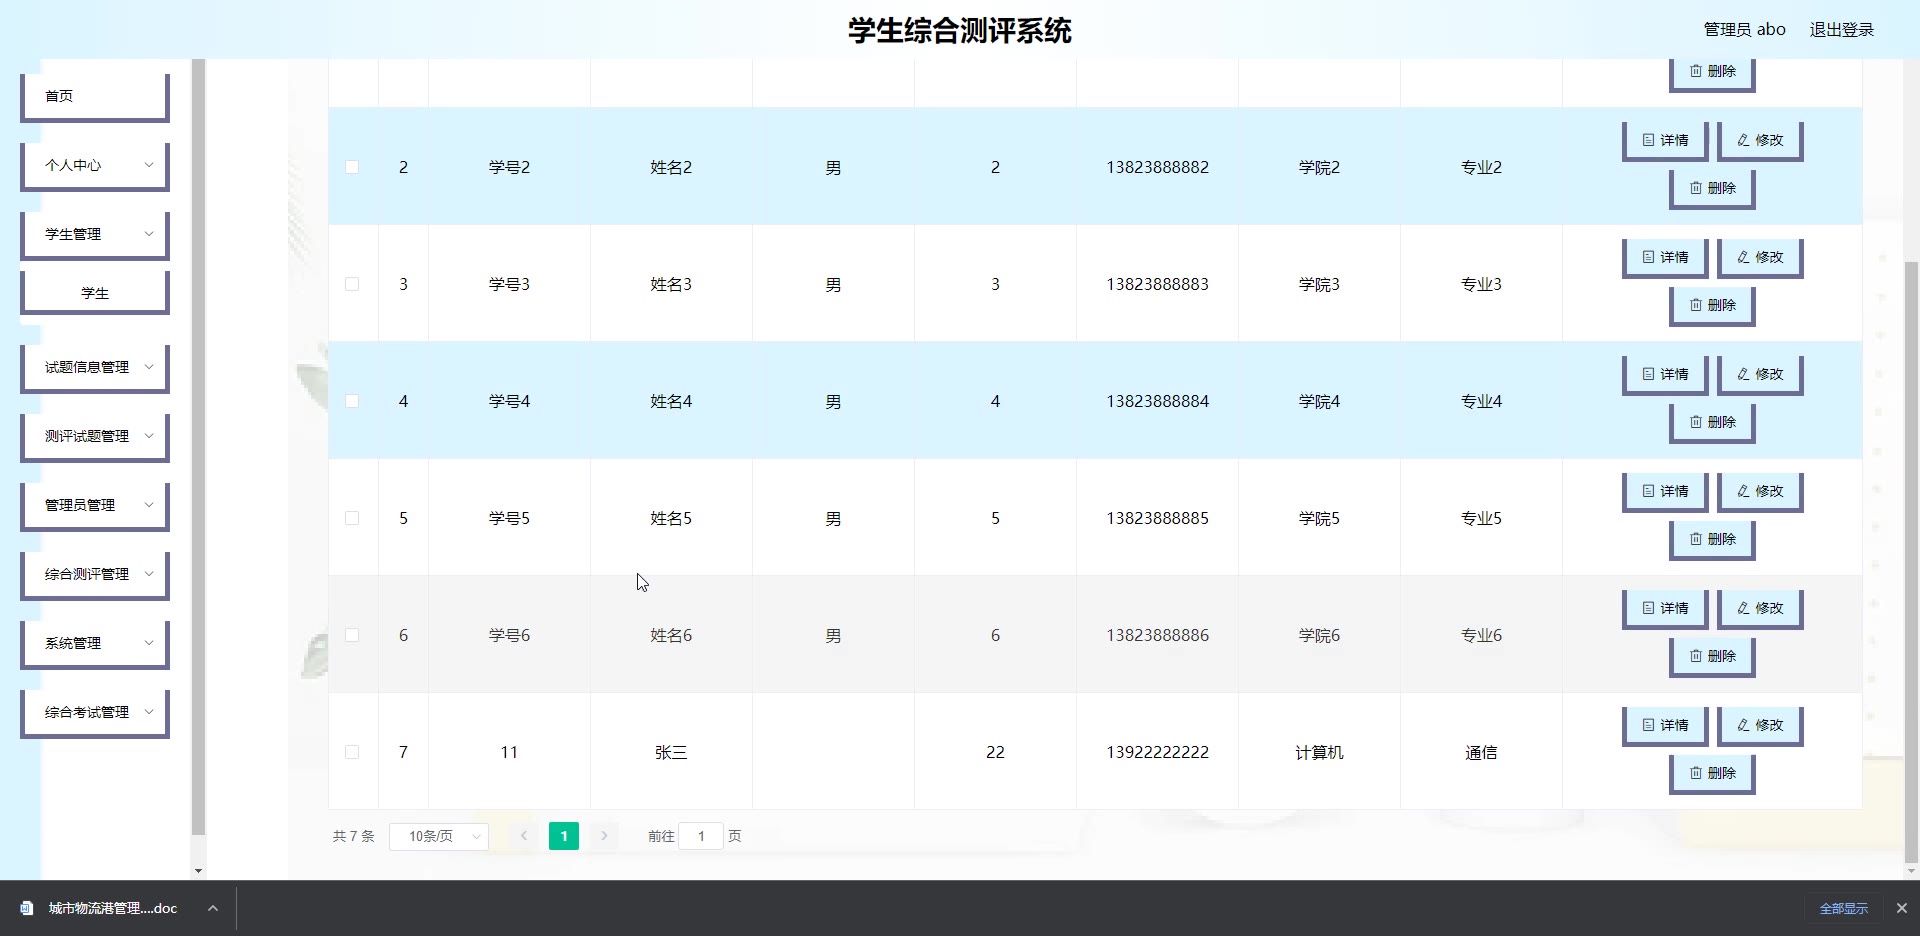Screen dimensions: 1920x936
Task: Open details for the 姓名3 row
Action: click(1665, 258)
